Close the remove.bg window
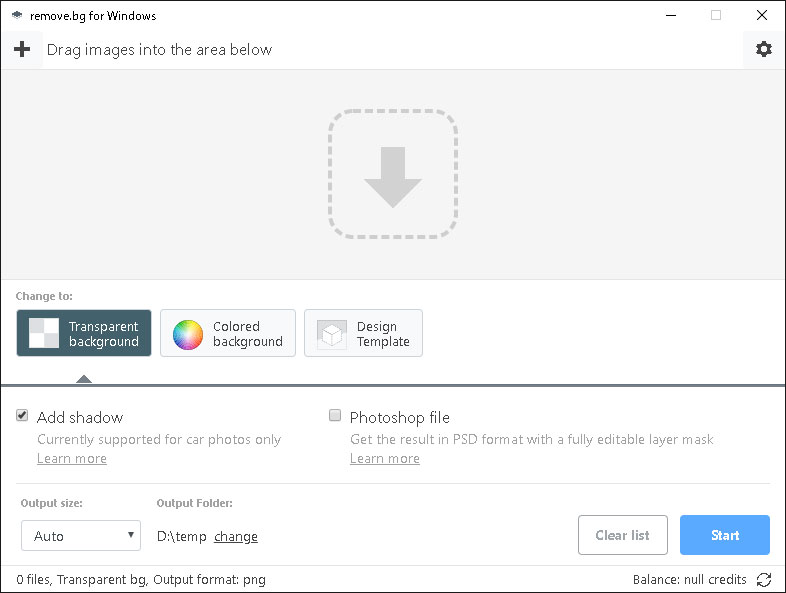Screen dimensions: 786x593 [761, 16]
